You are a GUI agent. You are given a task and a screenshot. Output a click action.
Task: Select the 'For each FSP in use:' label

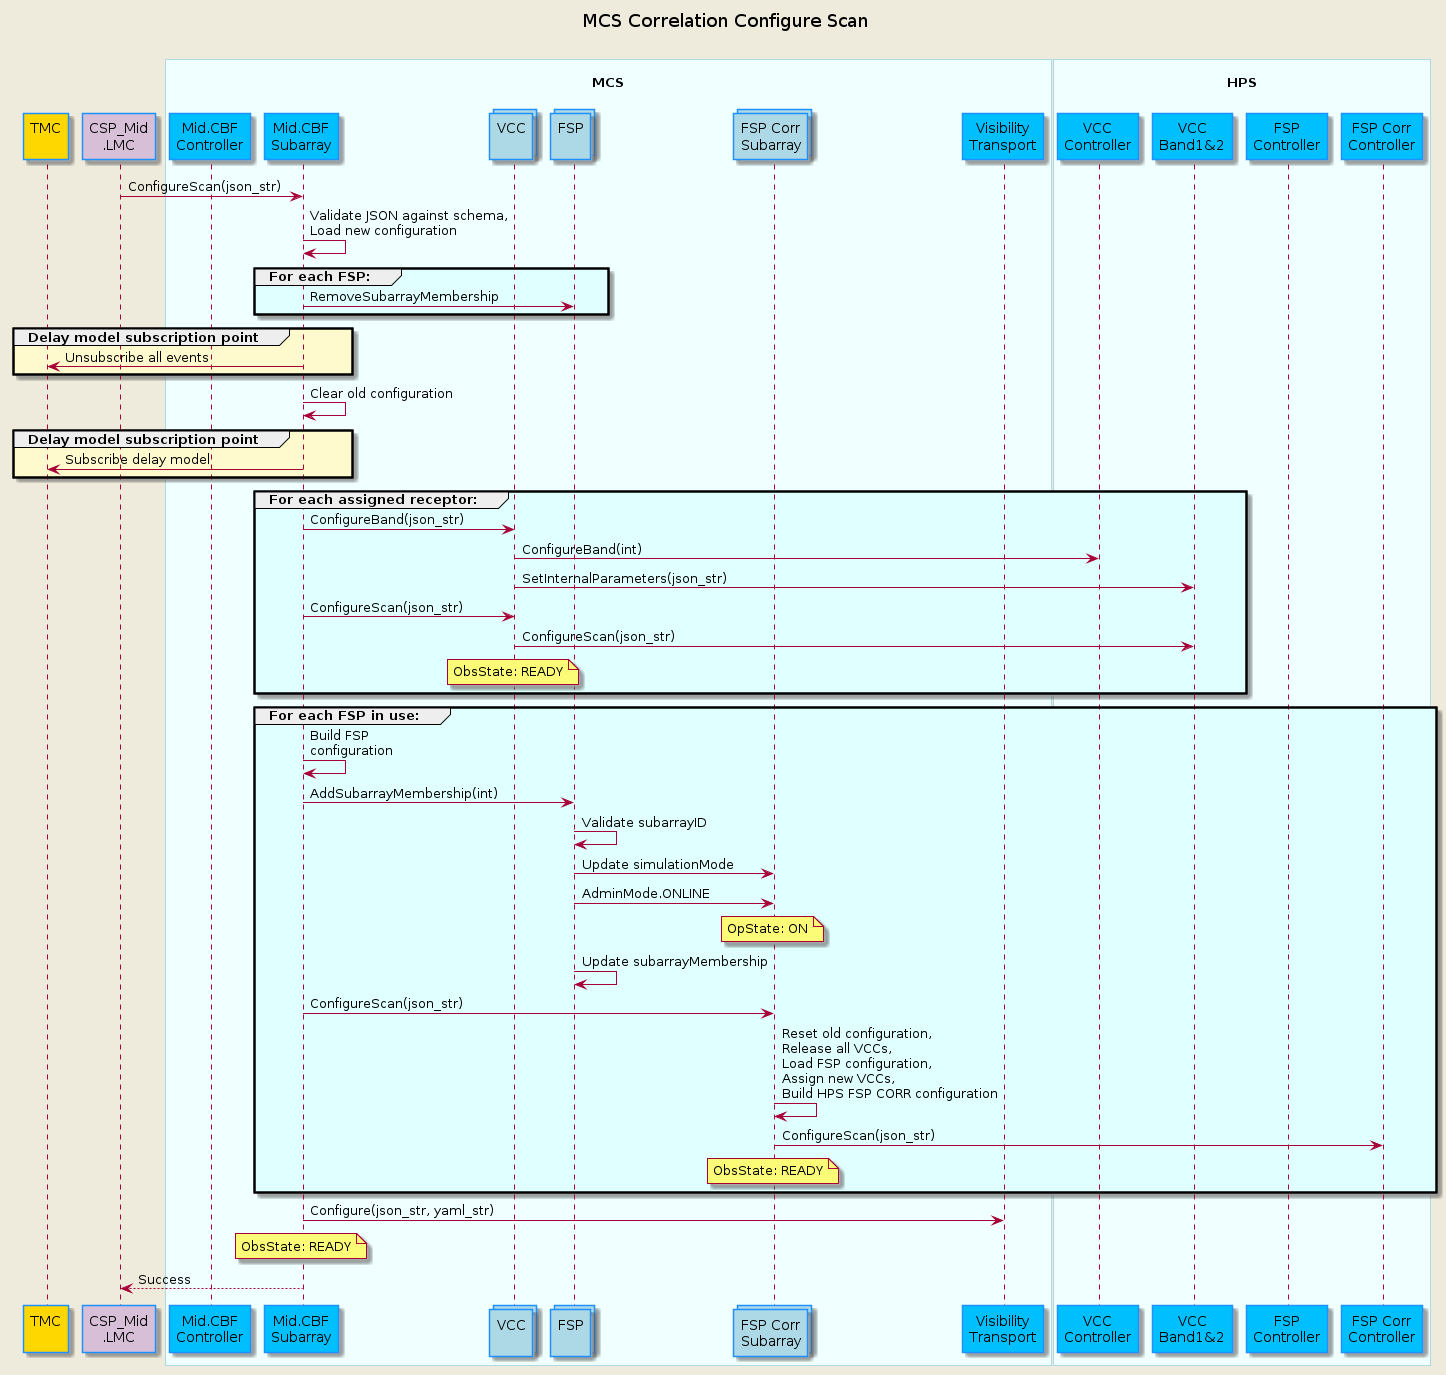[x=344, y=716]
